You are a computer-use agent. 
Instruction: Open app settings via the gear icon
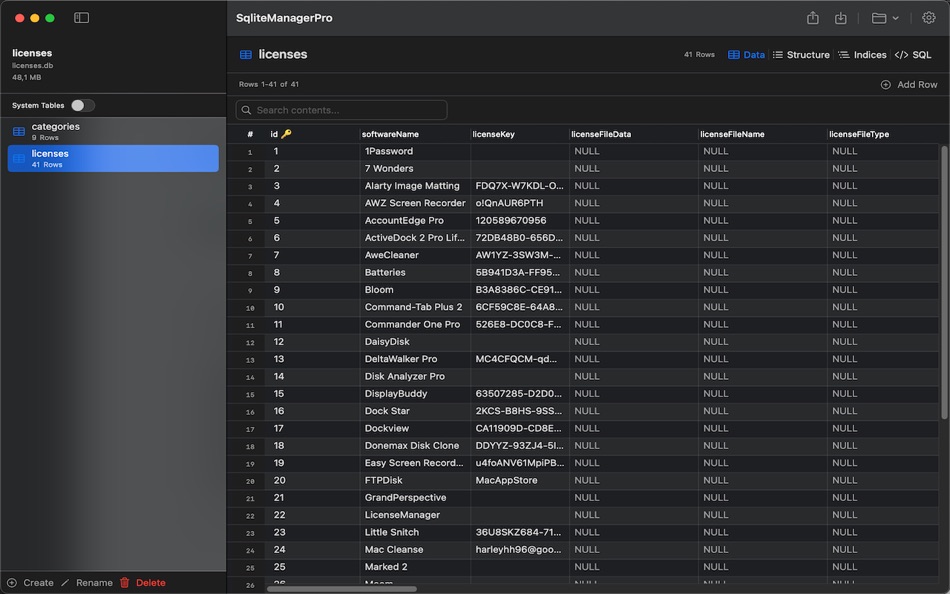tap(929, 17)
